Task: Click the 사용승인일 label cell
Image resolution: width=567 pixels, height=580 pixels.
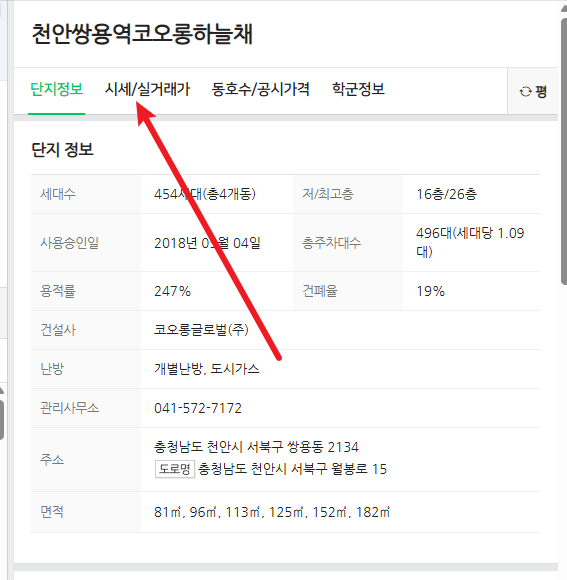Action: tap(86, 243)
